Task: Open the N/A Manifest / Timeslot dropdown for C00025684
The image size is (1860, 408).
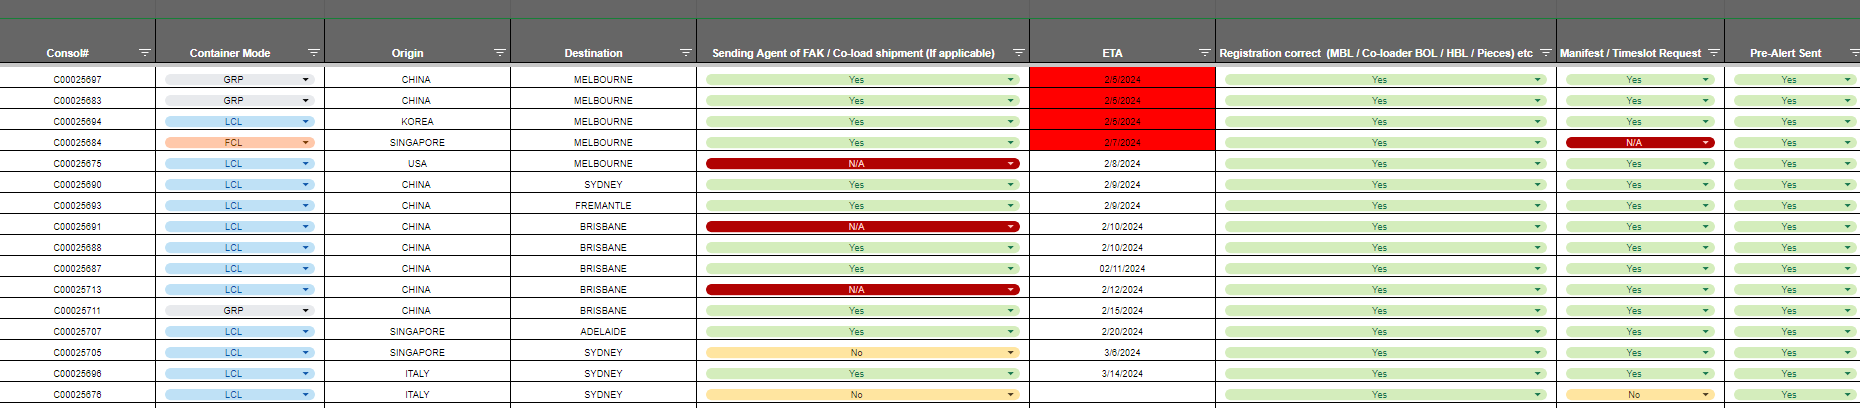Action: (1640, 142)
